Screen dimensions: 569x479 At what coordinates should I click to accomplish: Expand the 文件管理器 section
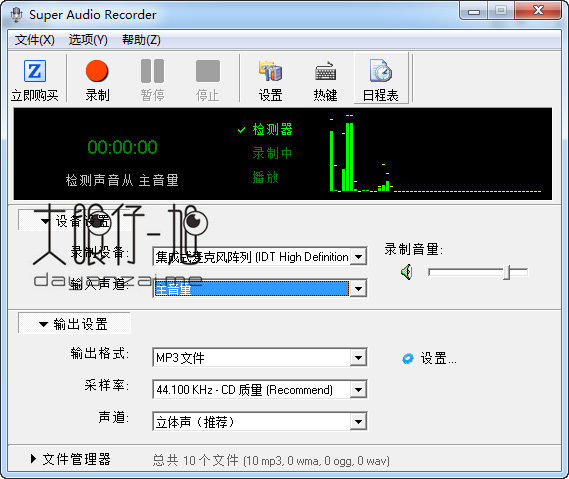click(x=71, y=459)
